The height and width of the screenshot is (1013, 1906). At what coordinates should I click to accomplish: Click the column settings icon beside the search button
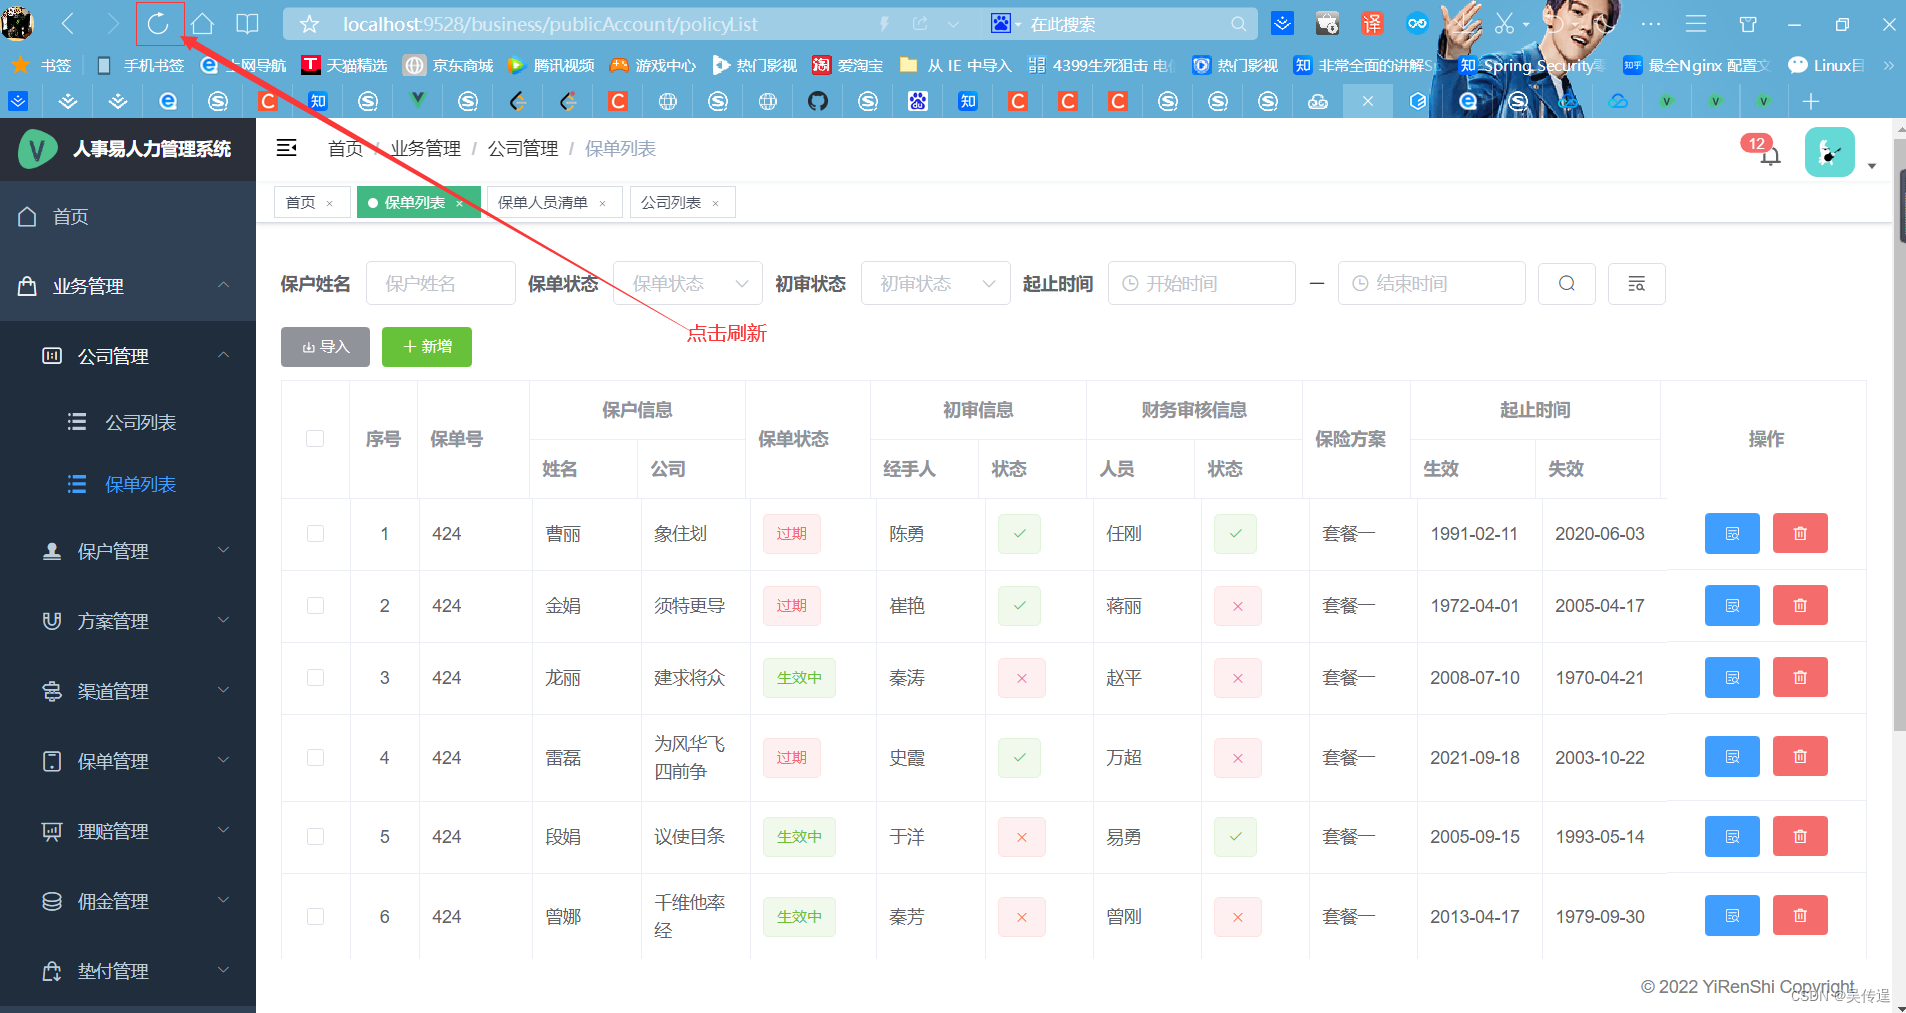[x=1636, y=283]
